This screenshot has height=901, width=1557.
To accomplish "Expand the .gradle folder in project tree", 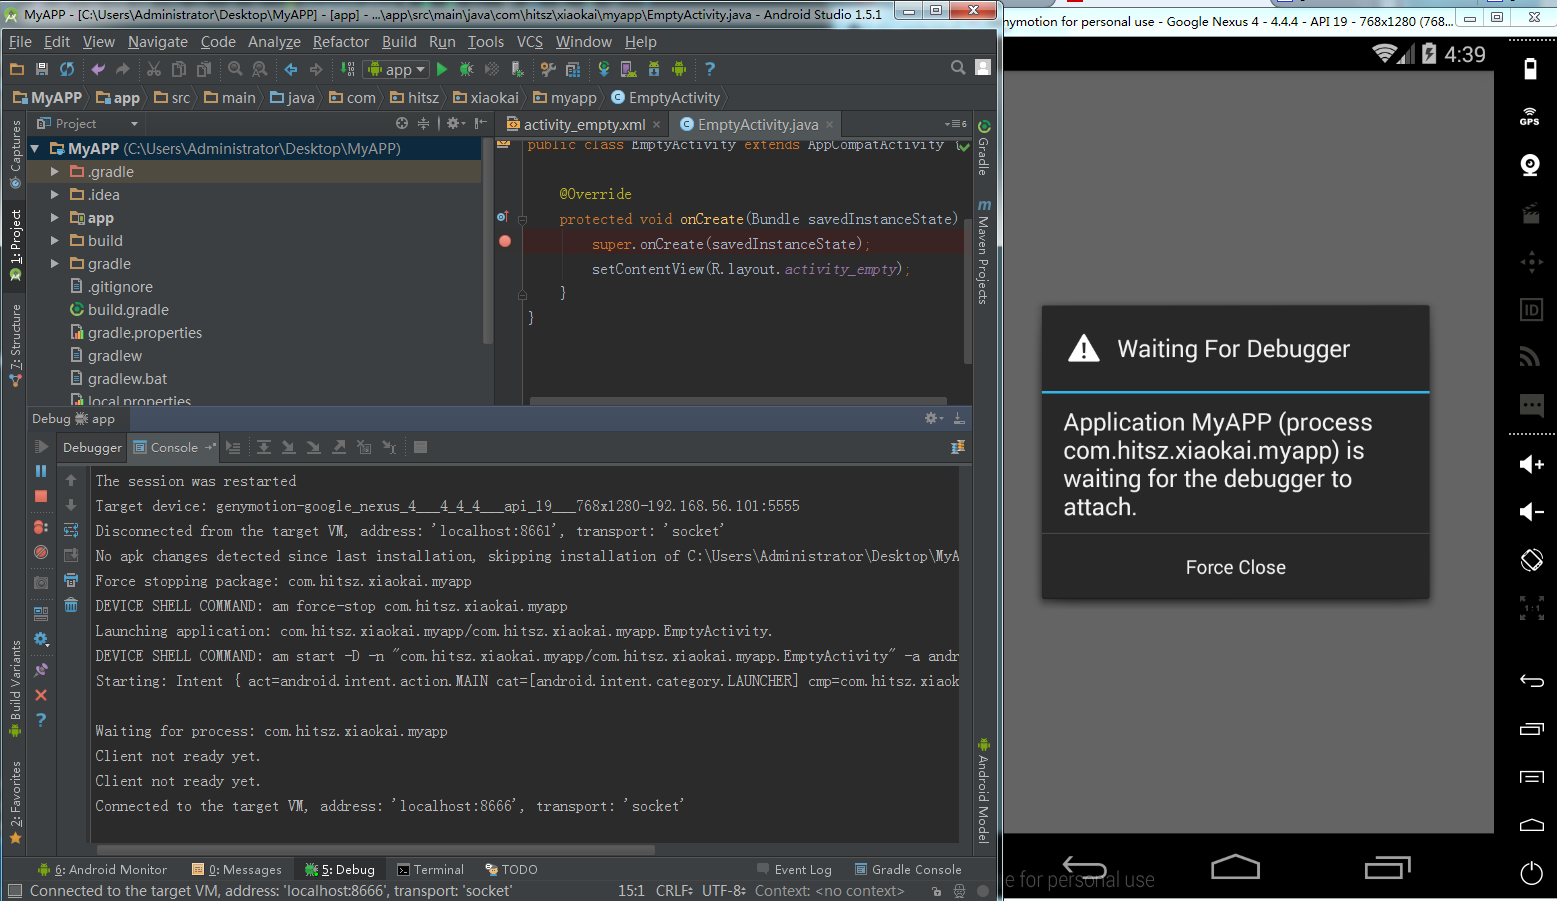I will click(x=55, y=172).
